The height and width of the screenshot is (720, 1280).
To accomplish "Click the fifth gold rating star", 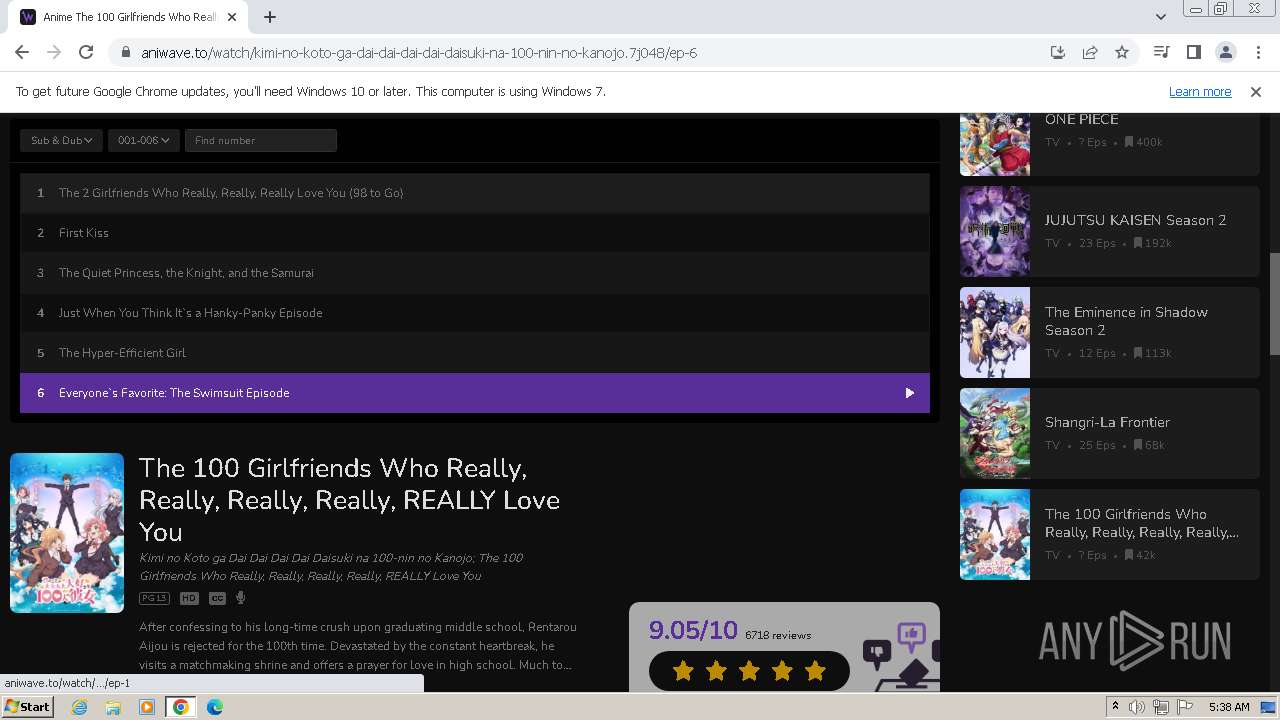I will [815, 671].
